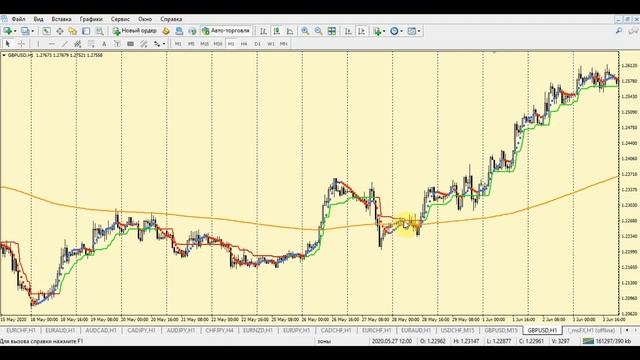
Task: Open the Графики menu
Action: point(91,19)
